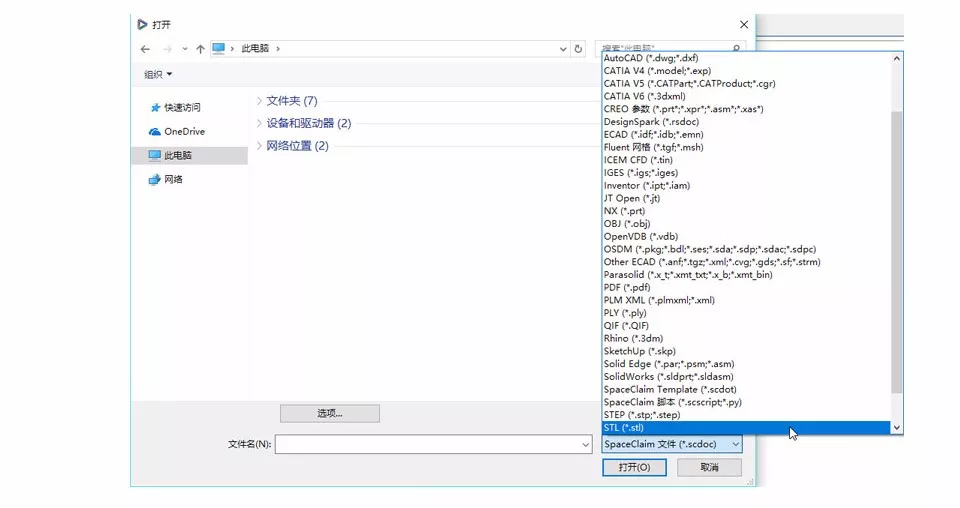Click the file type list scroll down arrow

click(896, 428)
